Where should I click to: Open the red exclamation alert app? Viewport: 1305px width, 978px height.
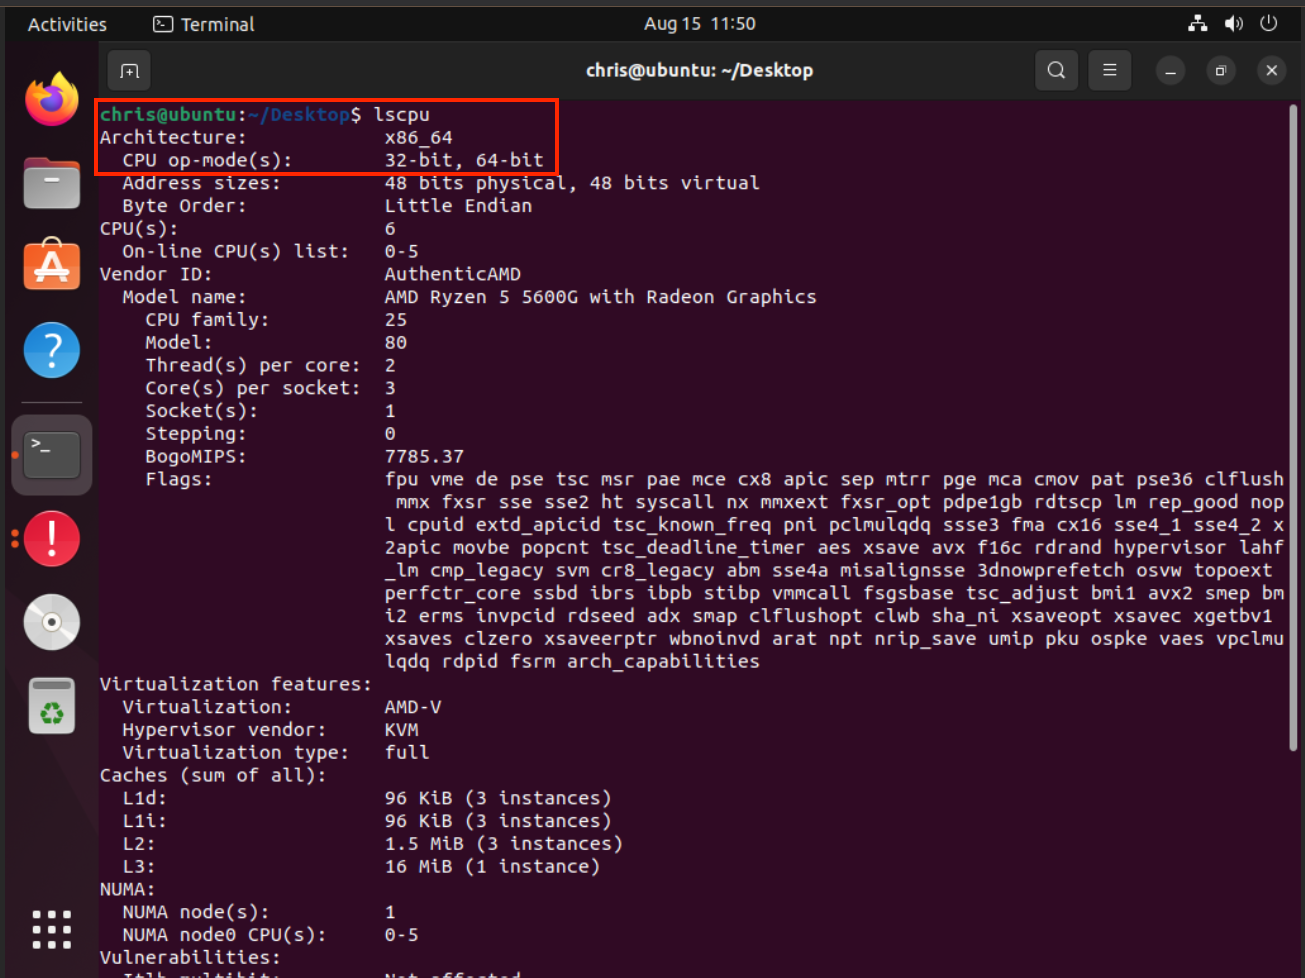pos(52,538)
